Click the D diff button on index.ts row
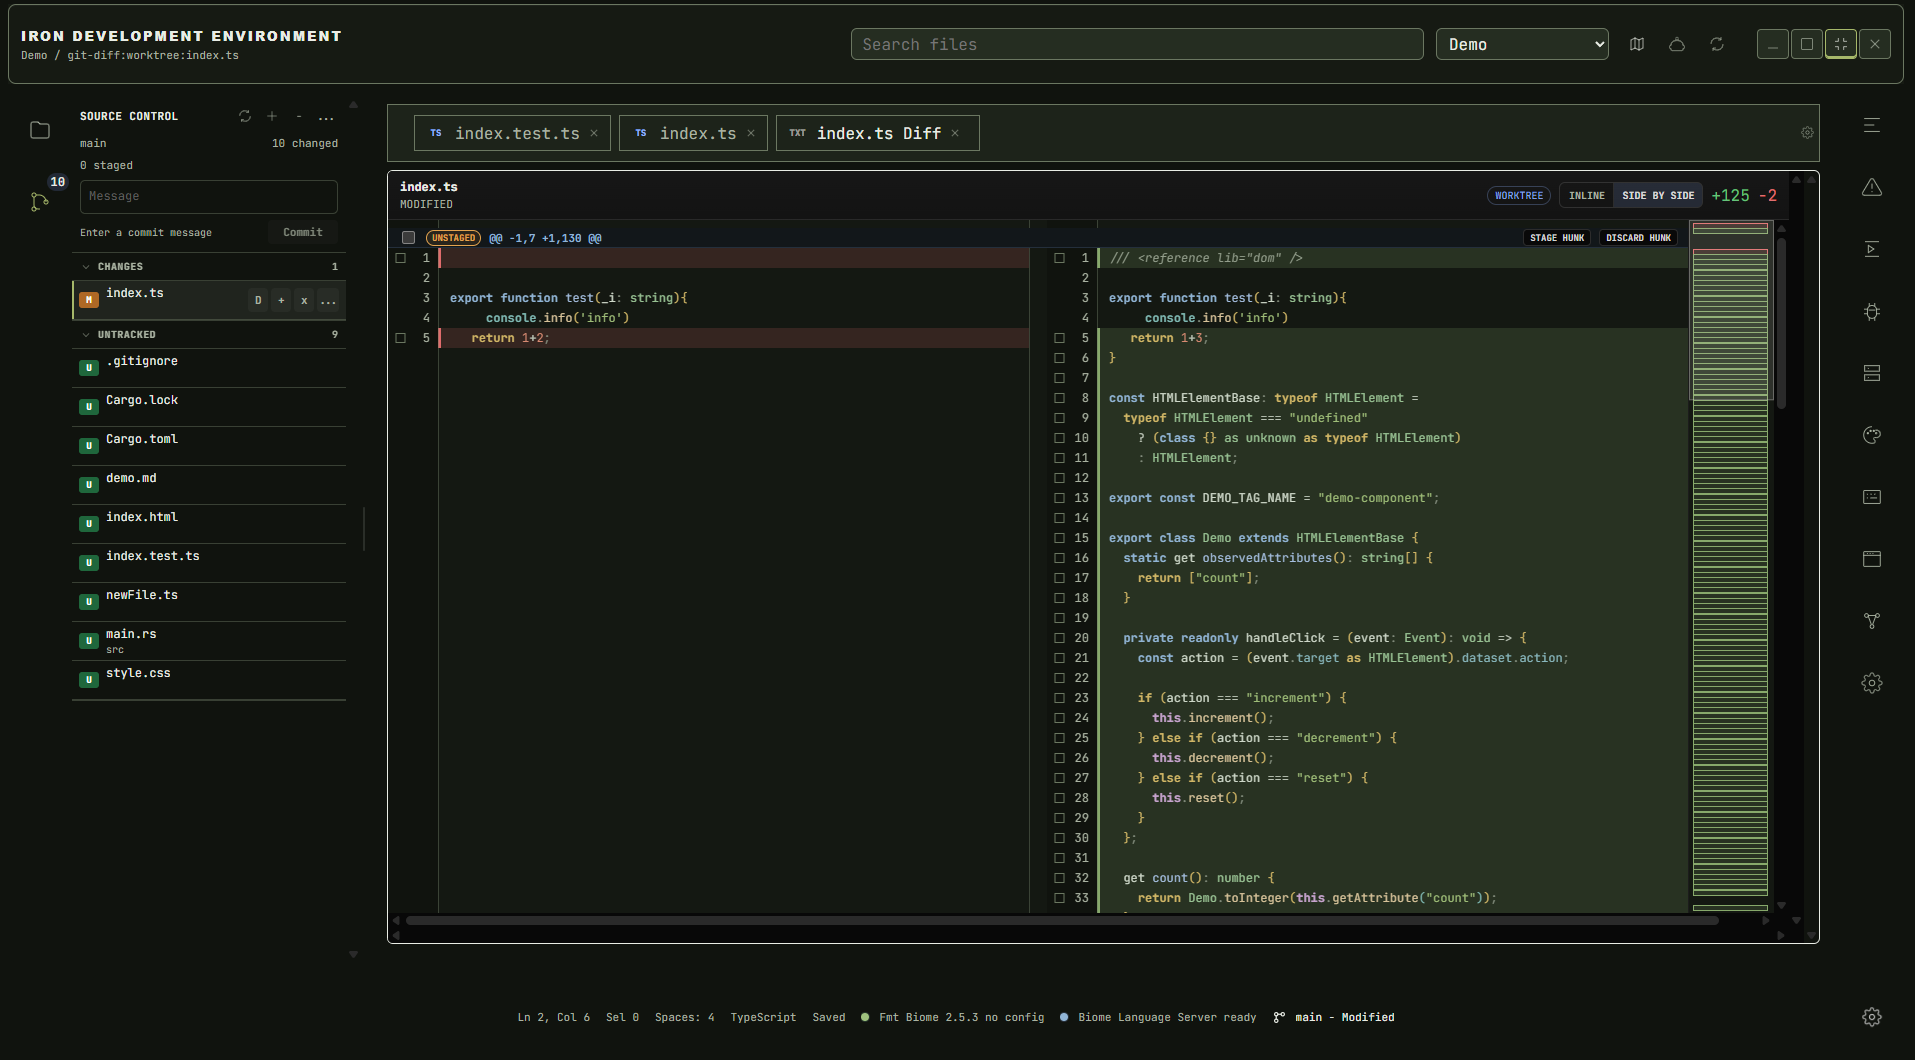Screen dimensions: 1915x1060 coord(258,300)
